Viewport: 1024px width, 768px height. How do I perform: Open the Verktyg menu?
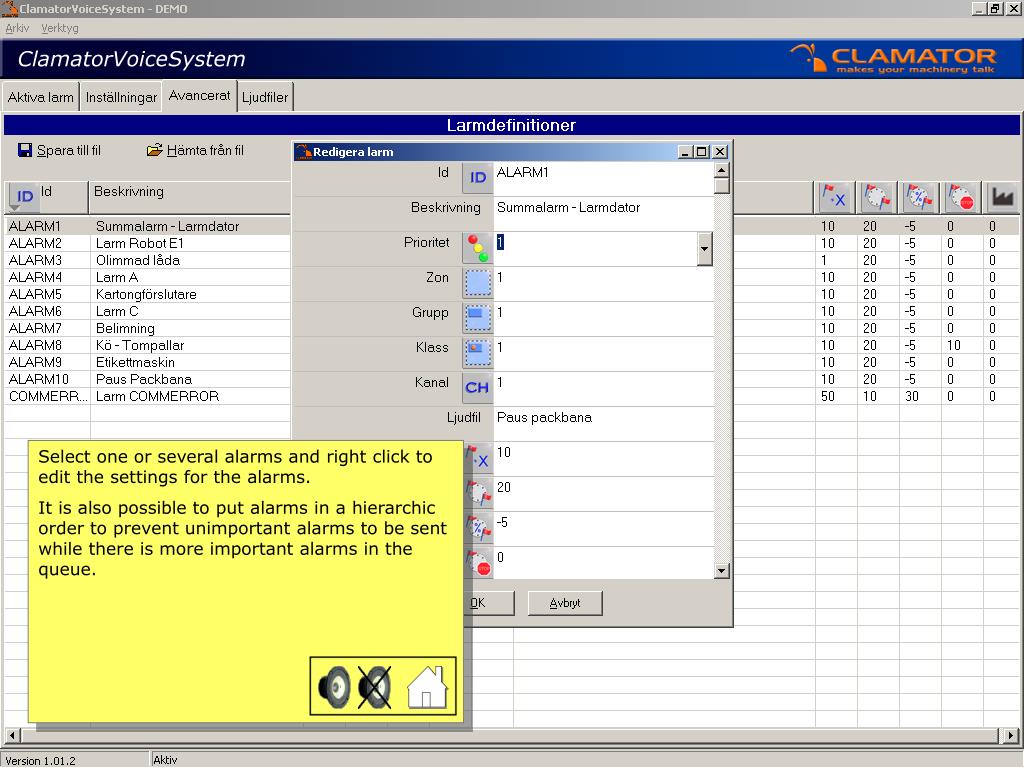[x=59, y=28]
